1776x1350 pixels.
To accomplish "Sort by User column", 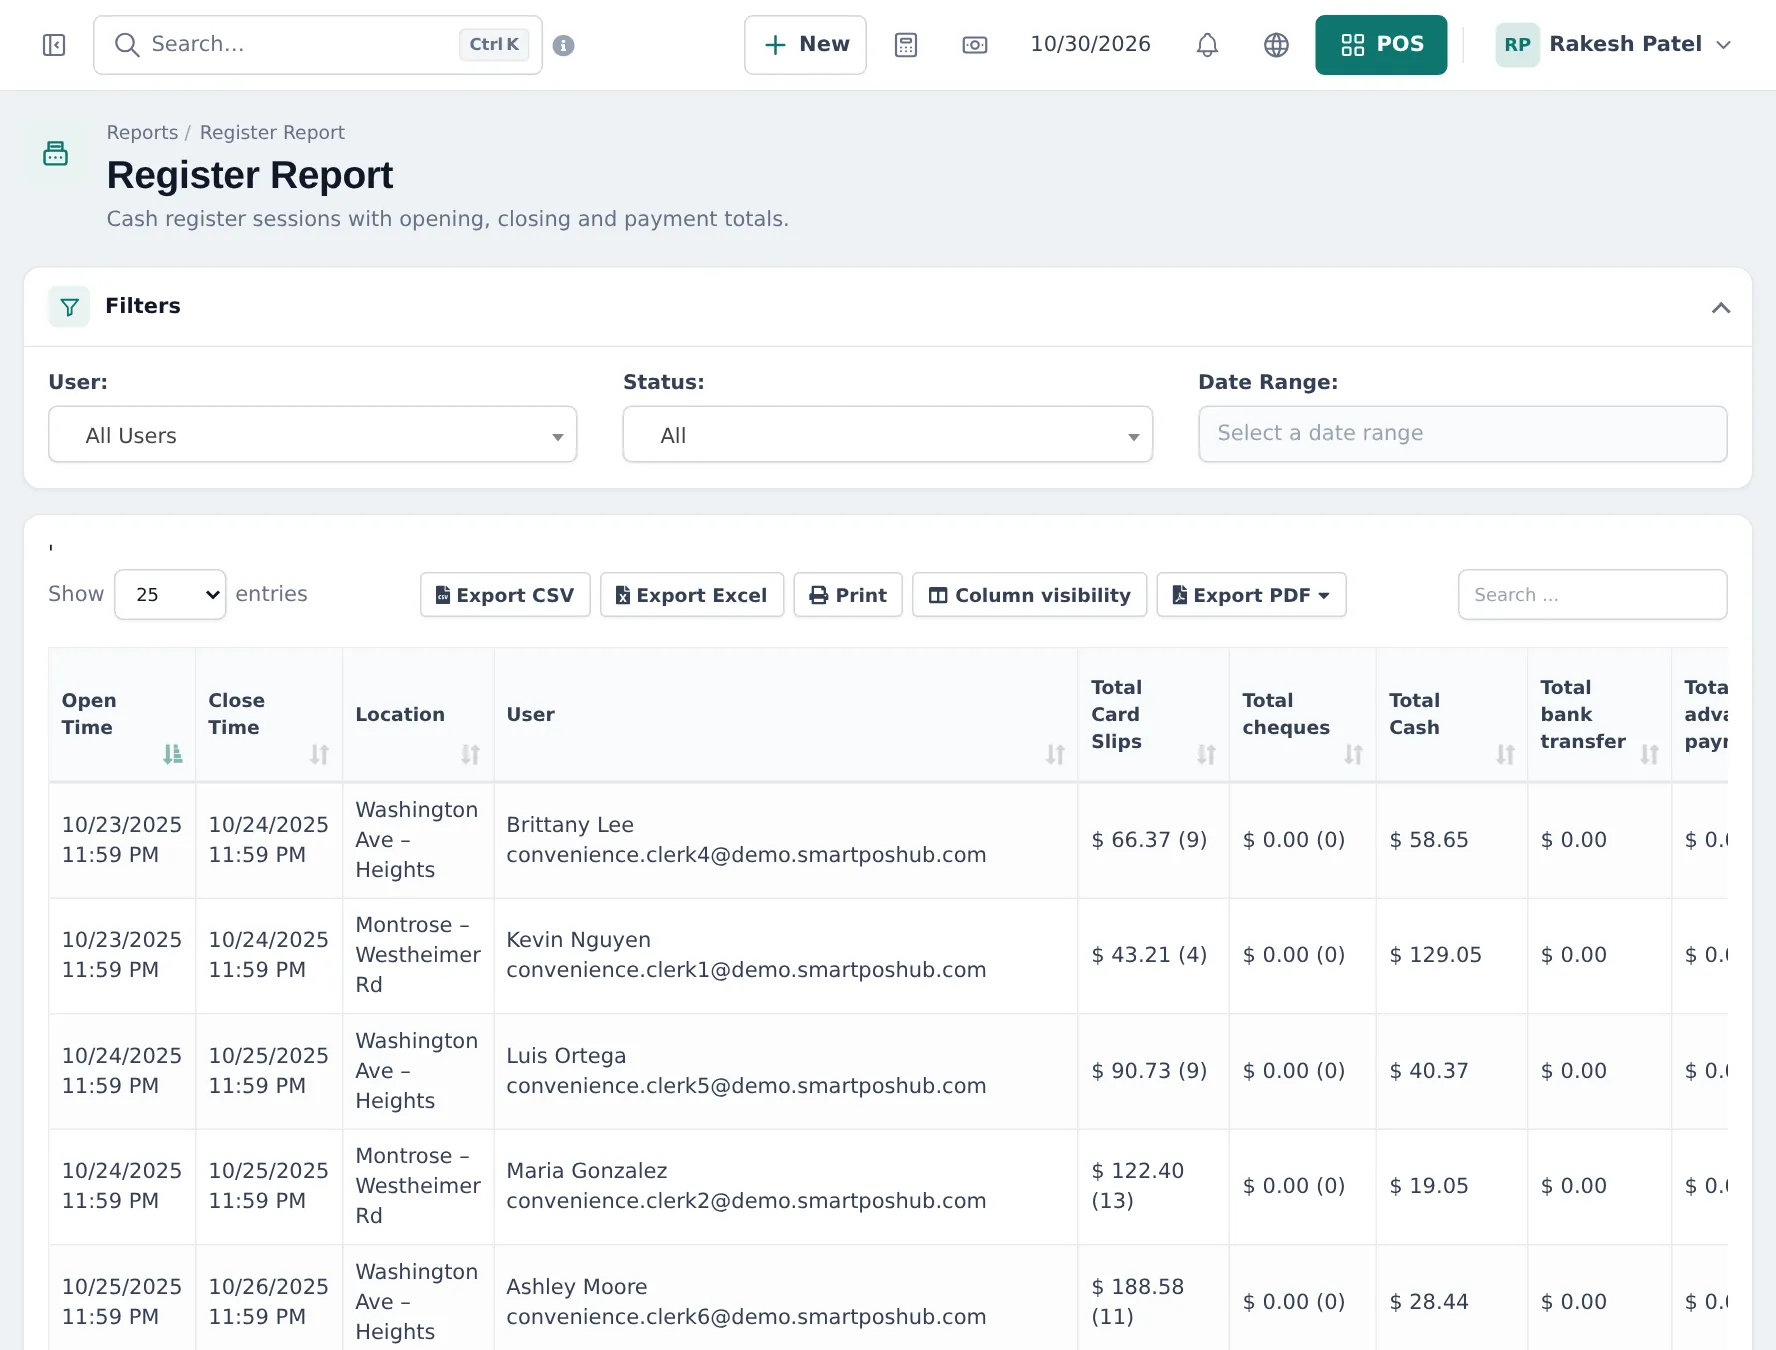I will point(786,715).
